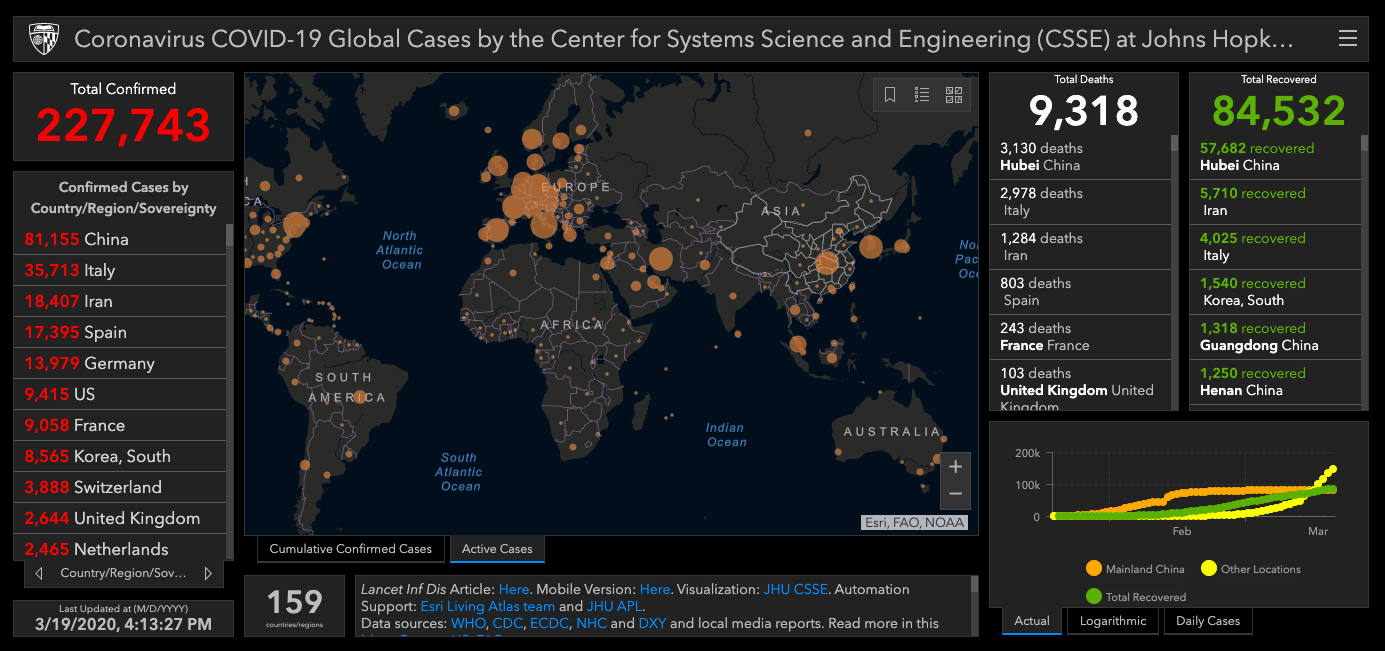The image size is (1385, 651).
Task: Toggle the Mainland China series in chart legend
Action: (x=1135, y=569)
